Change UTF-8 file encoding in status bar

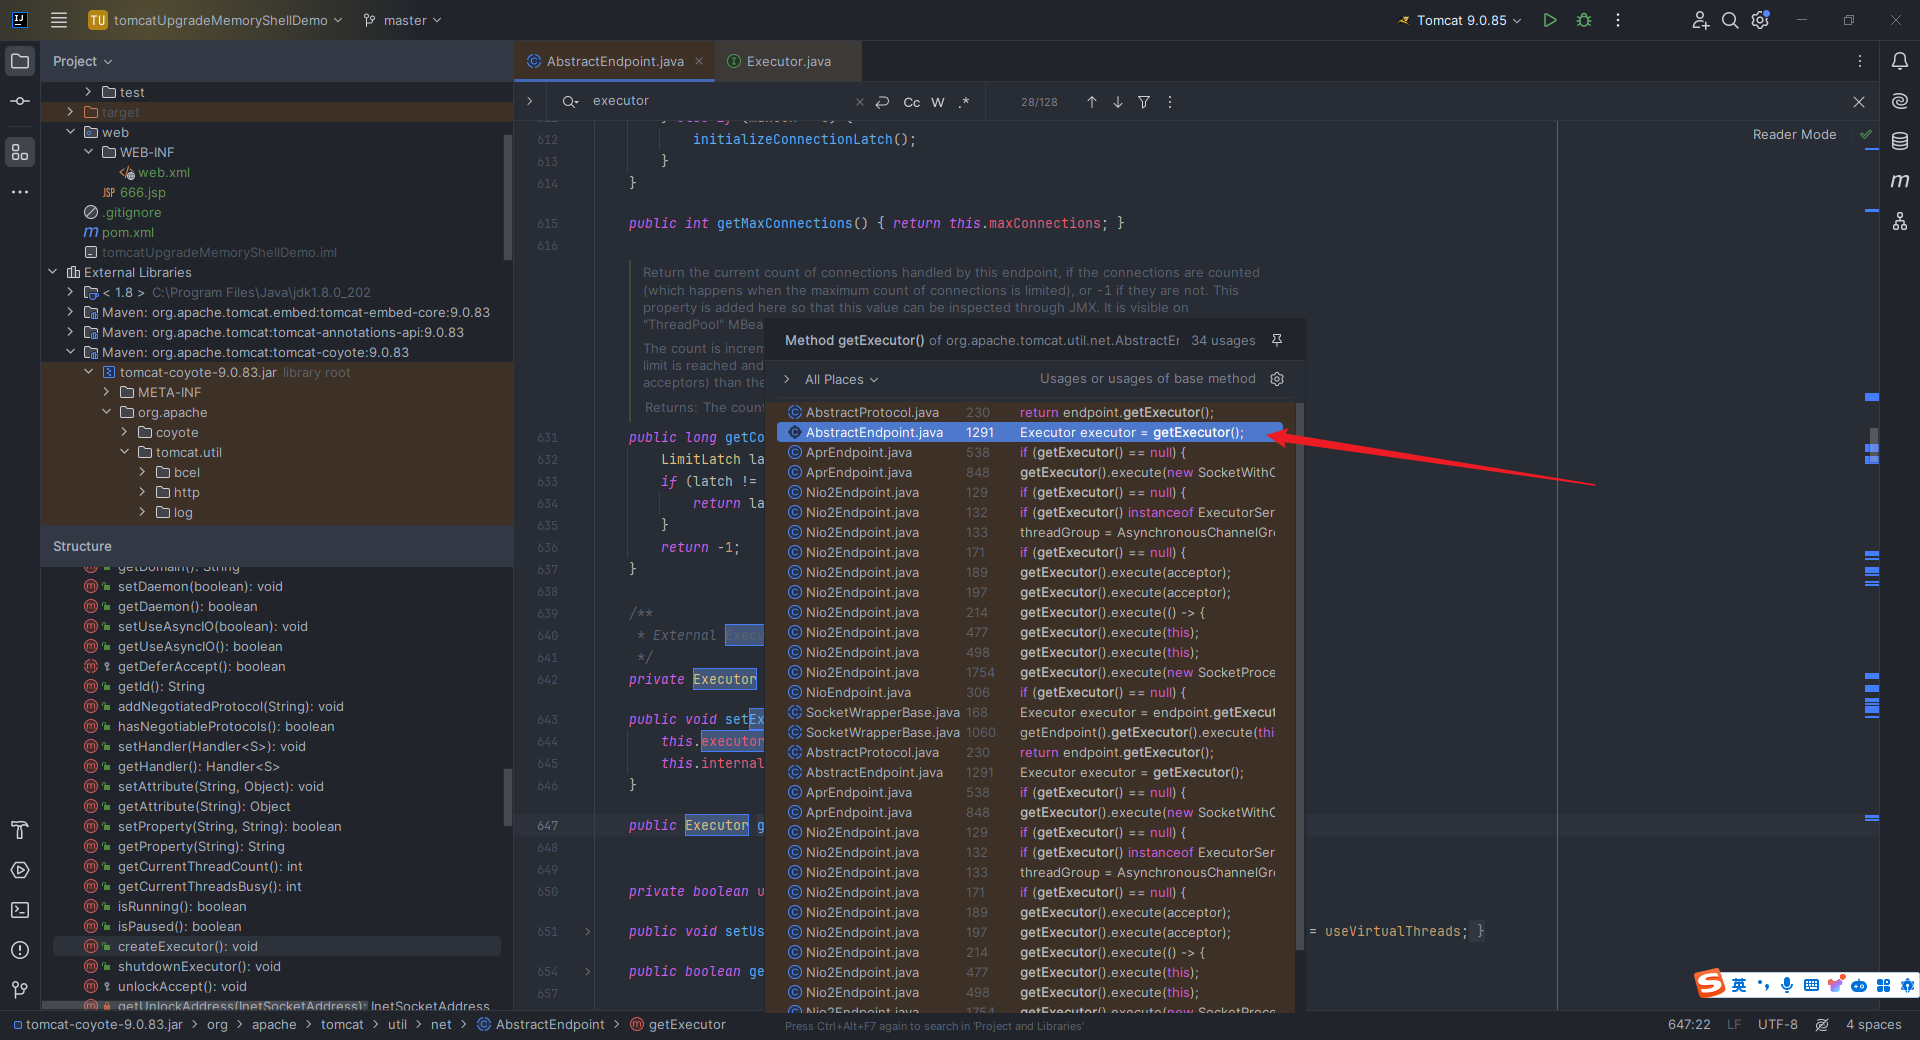(1777, 1024)
